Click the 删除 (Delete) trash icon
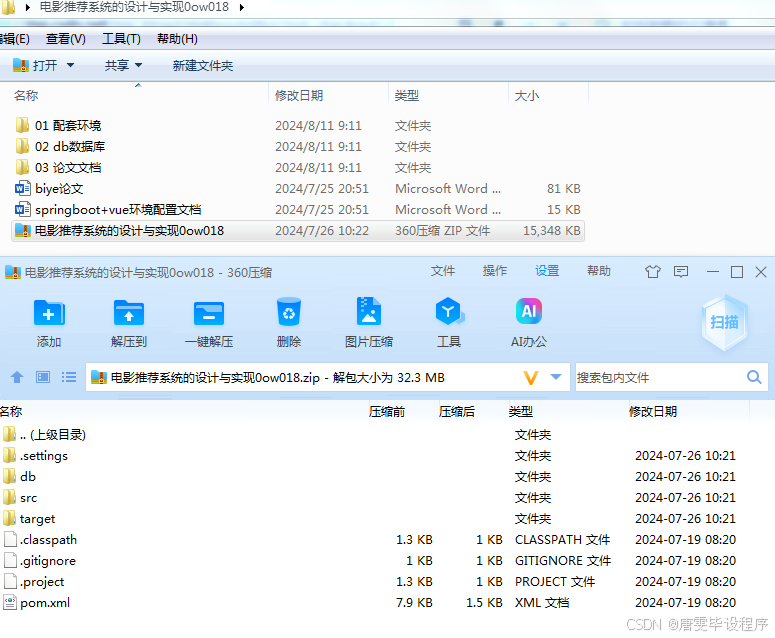This screenshot has height=638, width=775. [x=289, y=312]
